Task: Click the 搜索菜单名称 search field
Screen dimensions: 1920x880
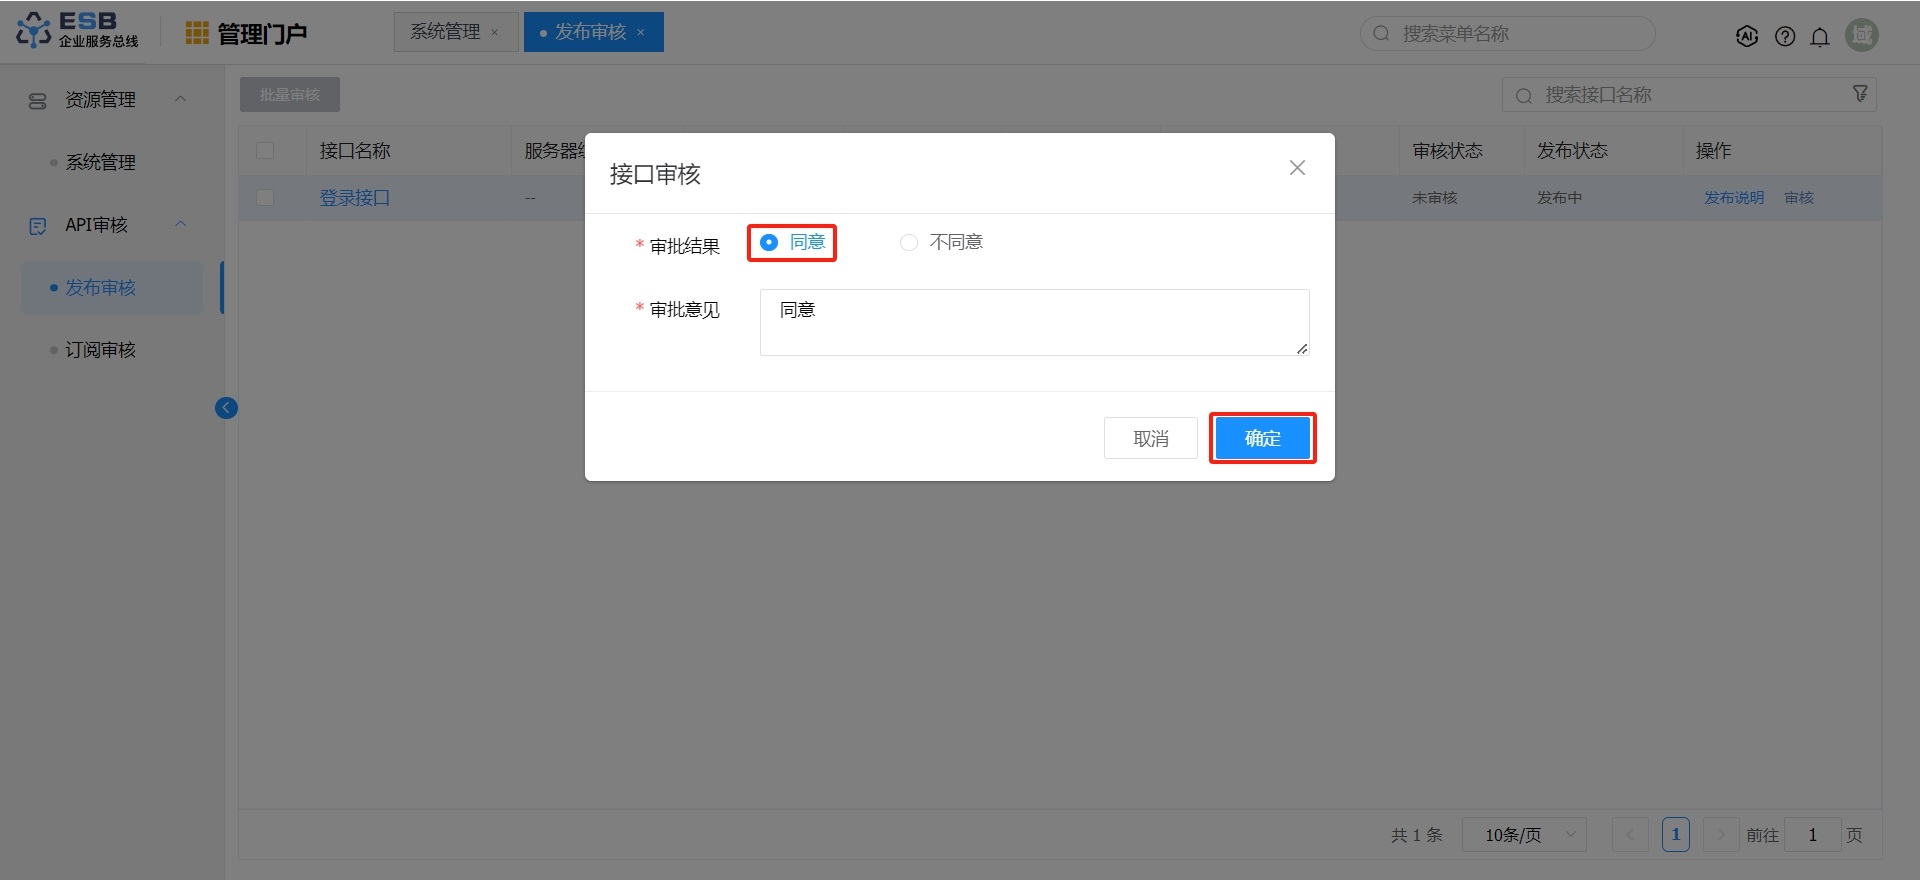Action: (1510, 34)
